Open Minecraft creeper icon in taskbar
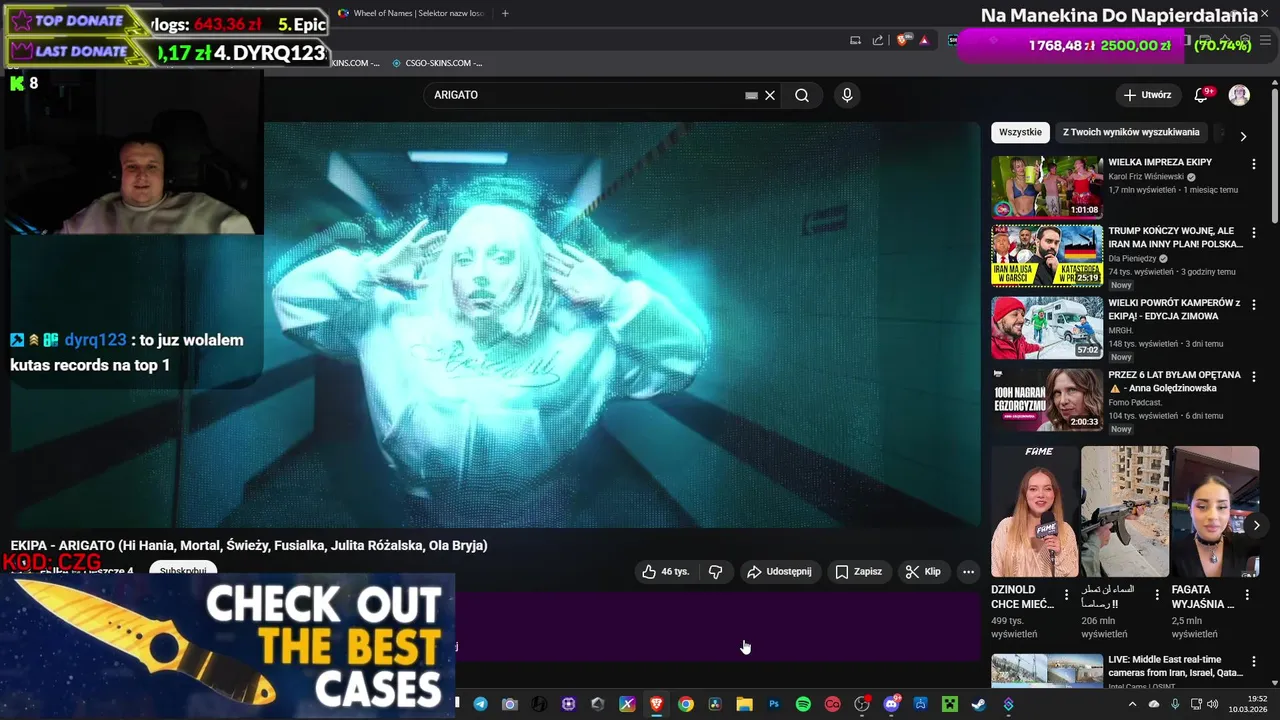The image size is (1280, 720). (949, 704)
